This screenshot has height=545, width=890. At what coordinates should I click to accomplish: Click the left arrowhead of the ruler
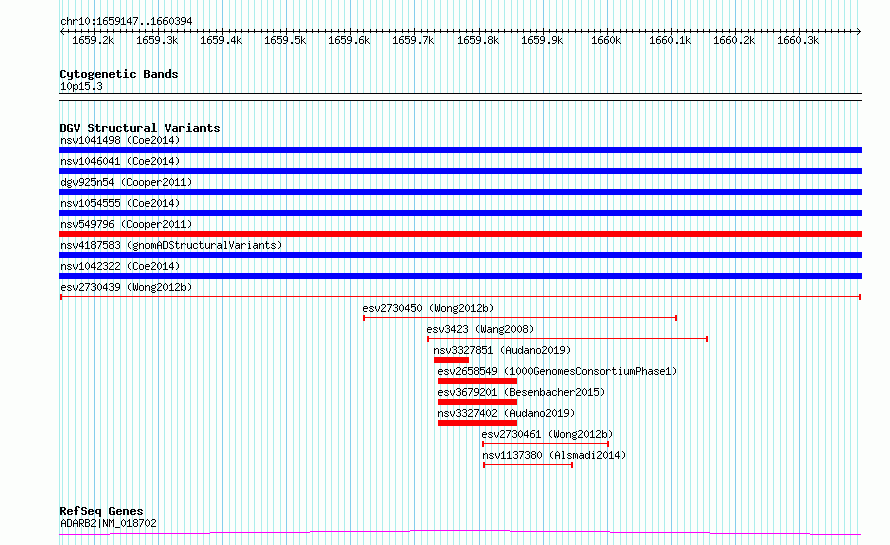pyautogui.click(x=62, y=32)
